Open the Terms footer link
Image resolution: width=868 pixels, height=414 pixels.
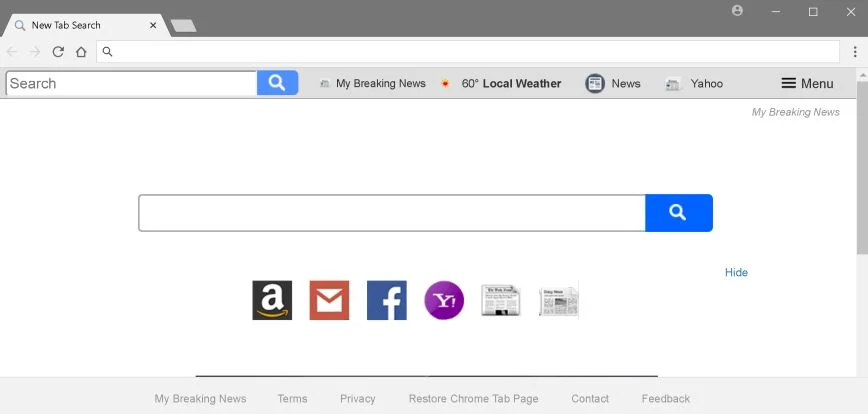tap(292, 399)
